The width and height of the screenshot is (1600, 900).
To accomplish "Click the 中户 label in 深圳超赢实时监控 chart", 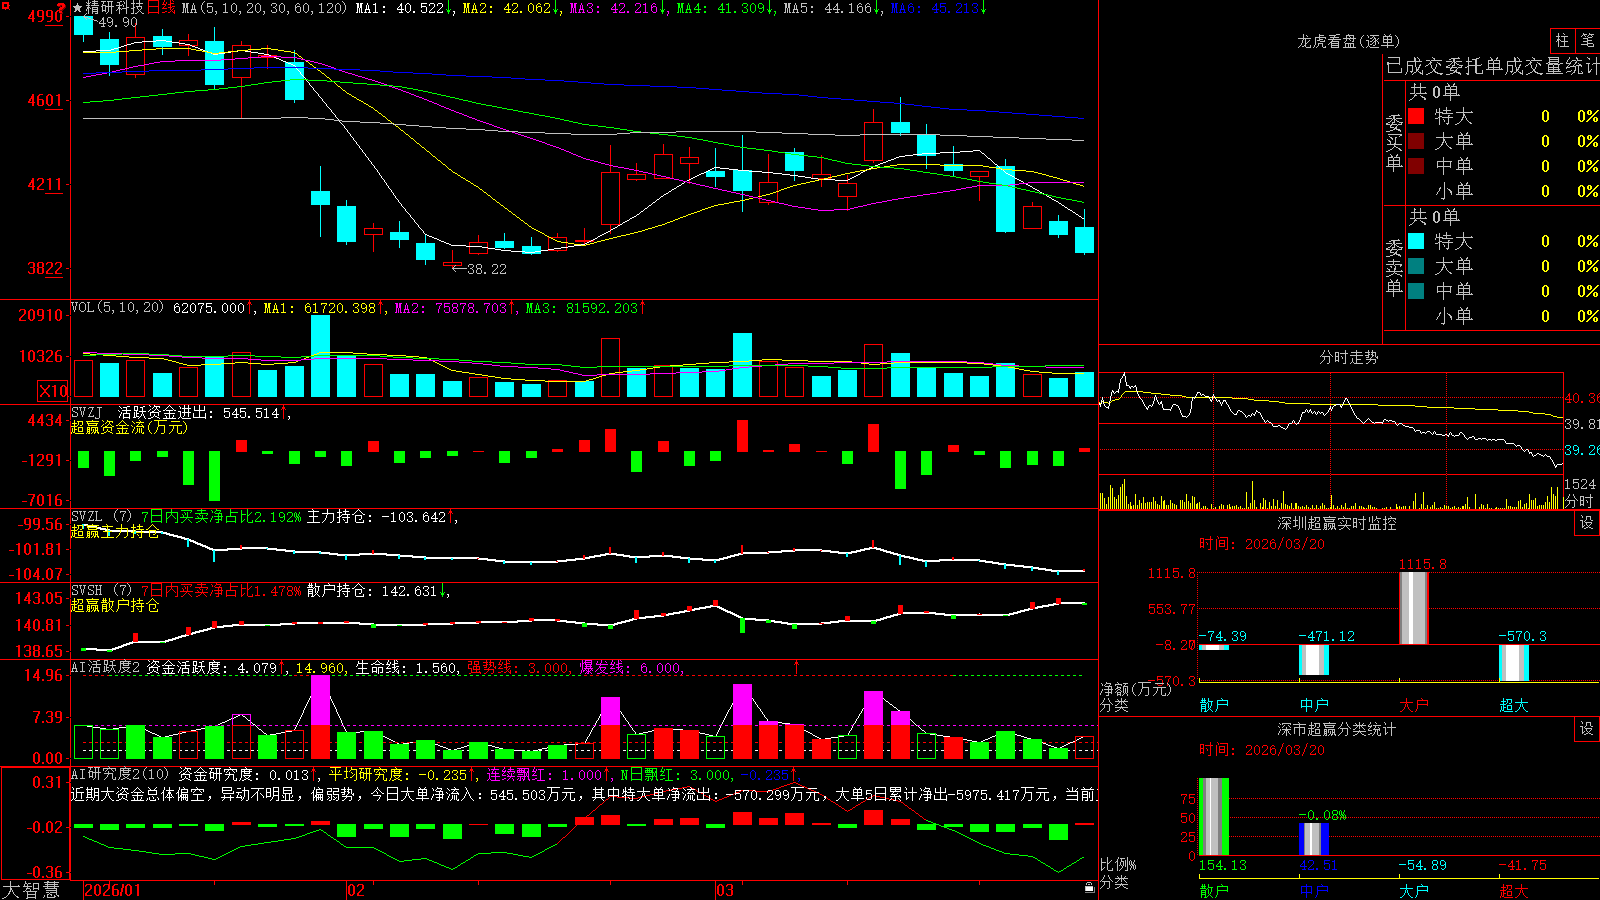I will click(x=1314, y=705).
